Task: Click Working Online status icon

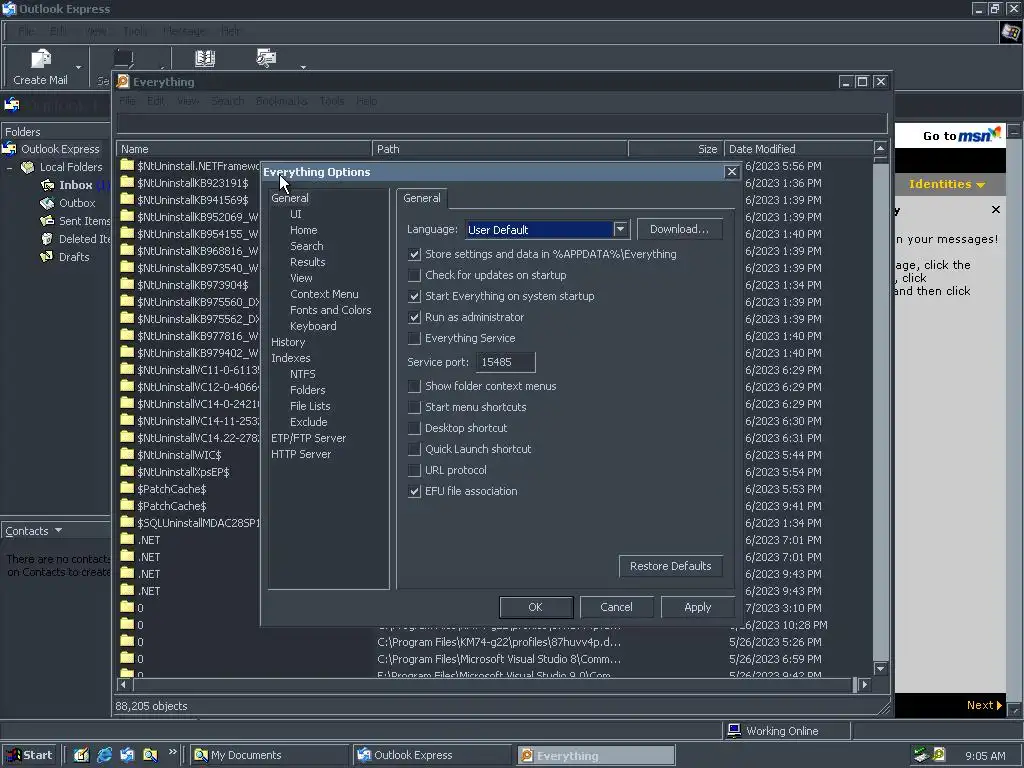Action: (x=734, y=731)
